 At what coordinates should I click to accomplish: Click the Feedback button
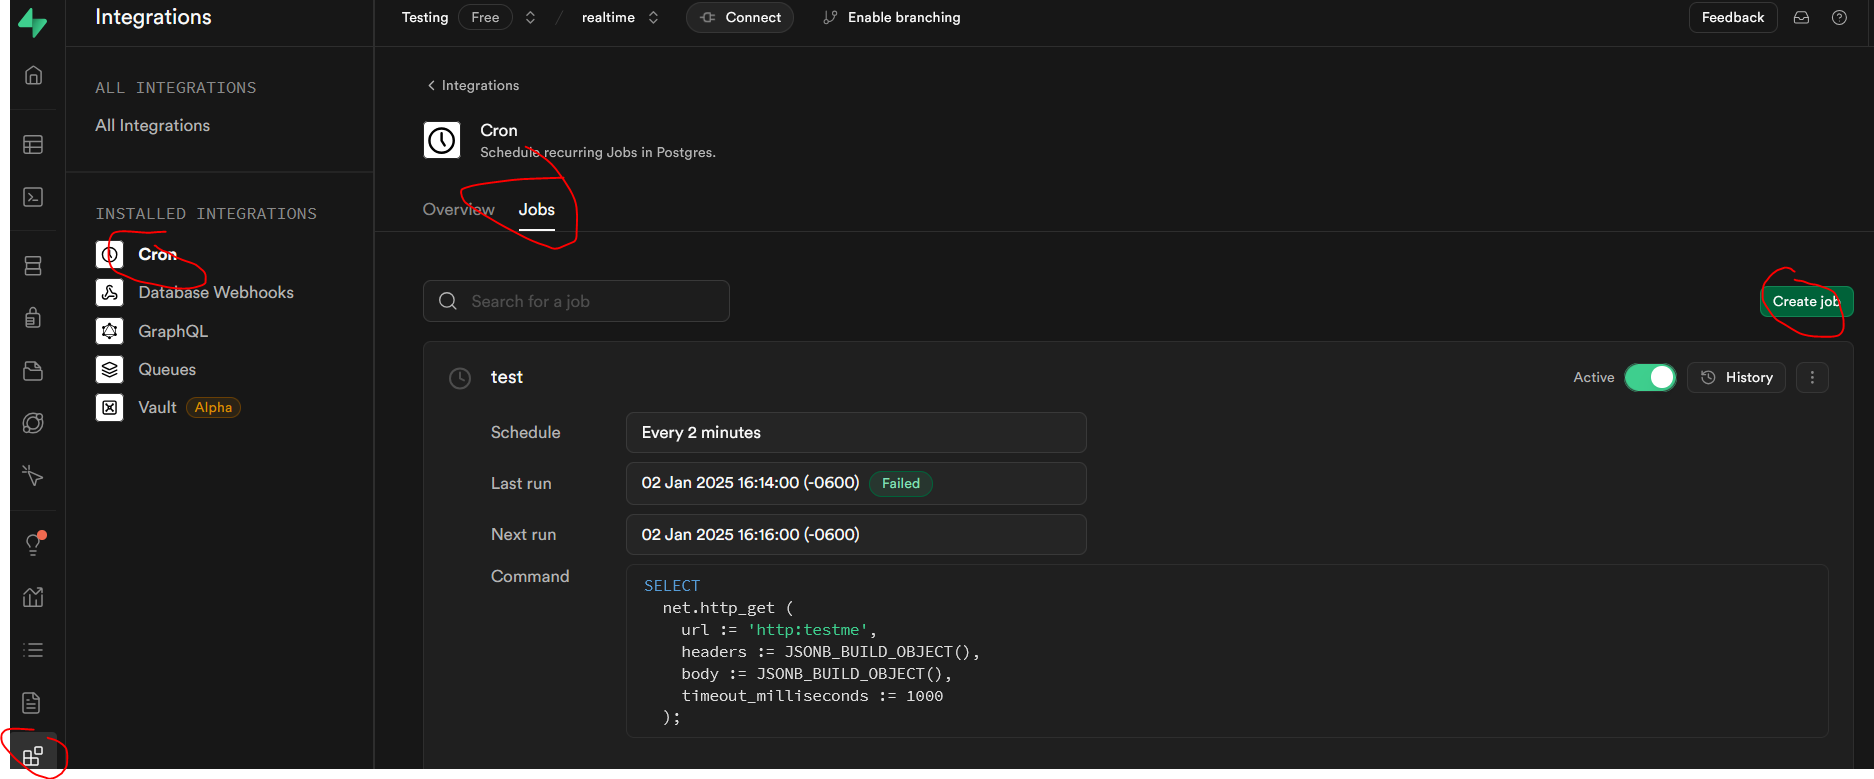[1733, 17]
